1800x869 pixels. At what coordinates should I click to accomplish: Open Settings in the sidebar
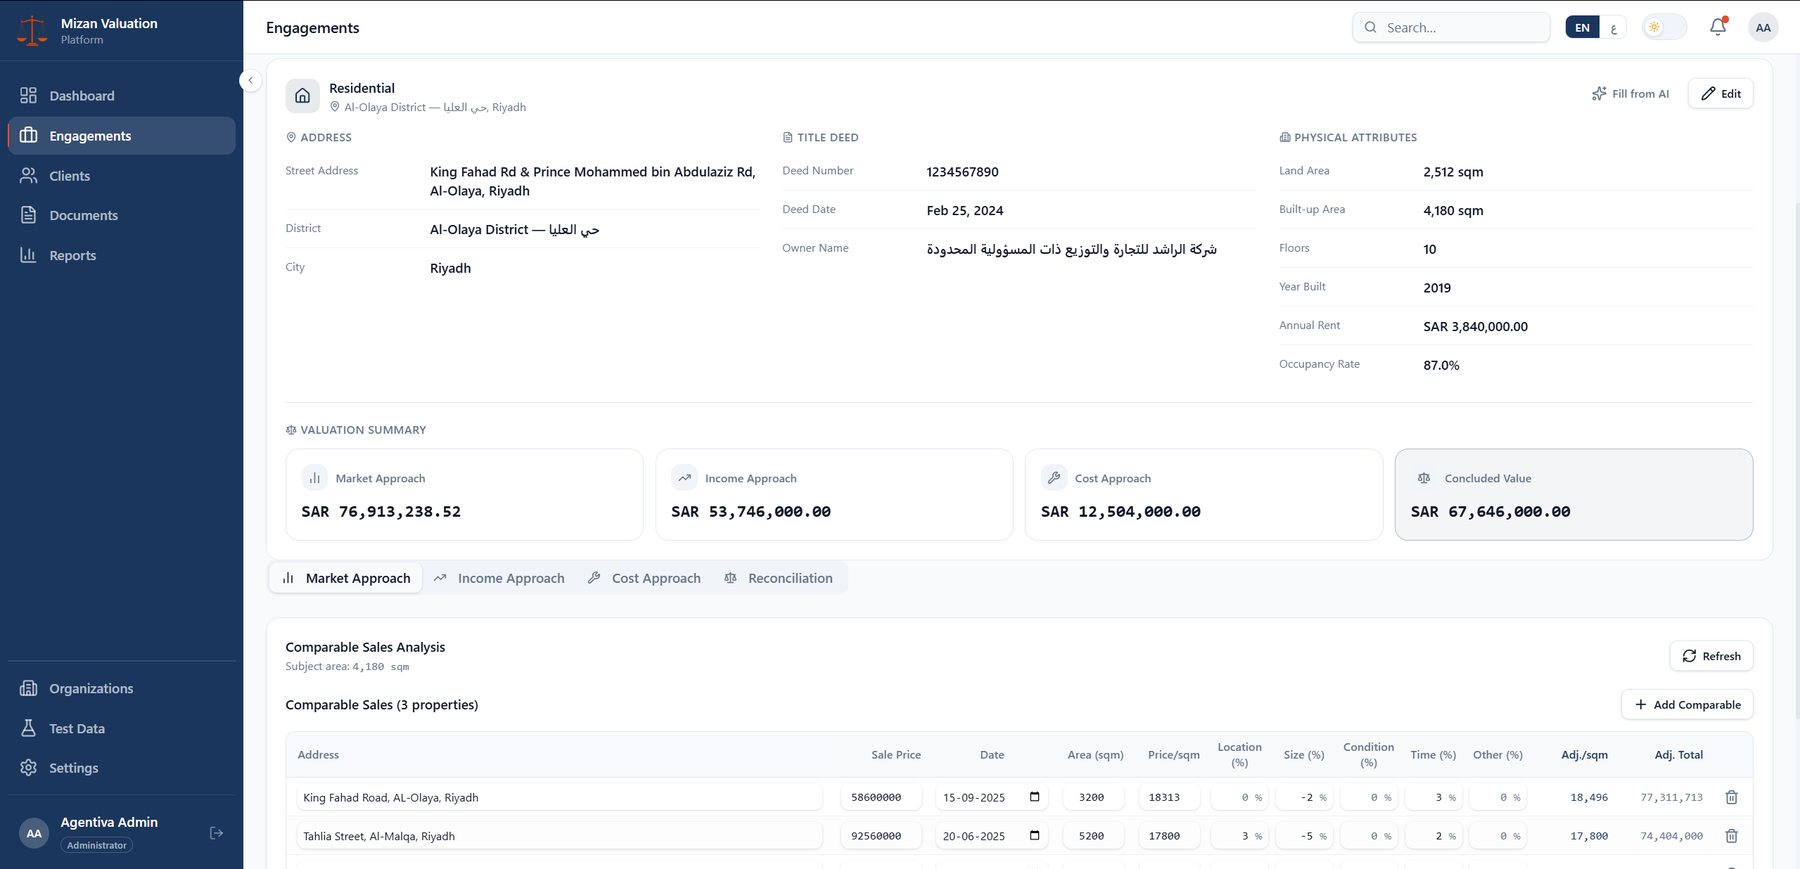pyautogui.click(x=121, y=768)
